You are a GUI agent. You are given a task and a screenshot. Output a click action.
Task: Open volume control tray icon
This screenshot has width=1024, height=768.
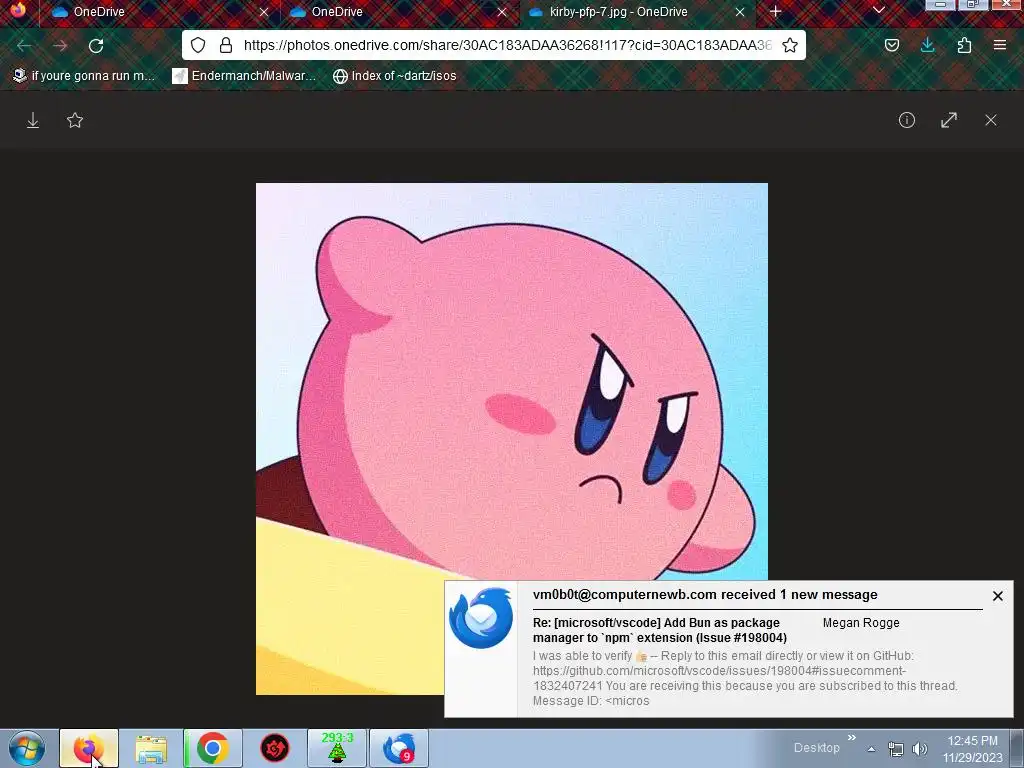(920, 749)
